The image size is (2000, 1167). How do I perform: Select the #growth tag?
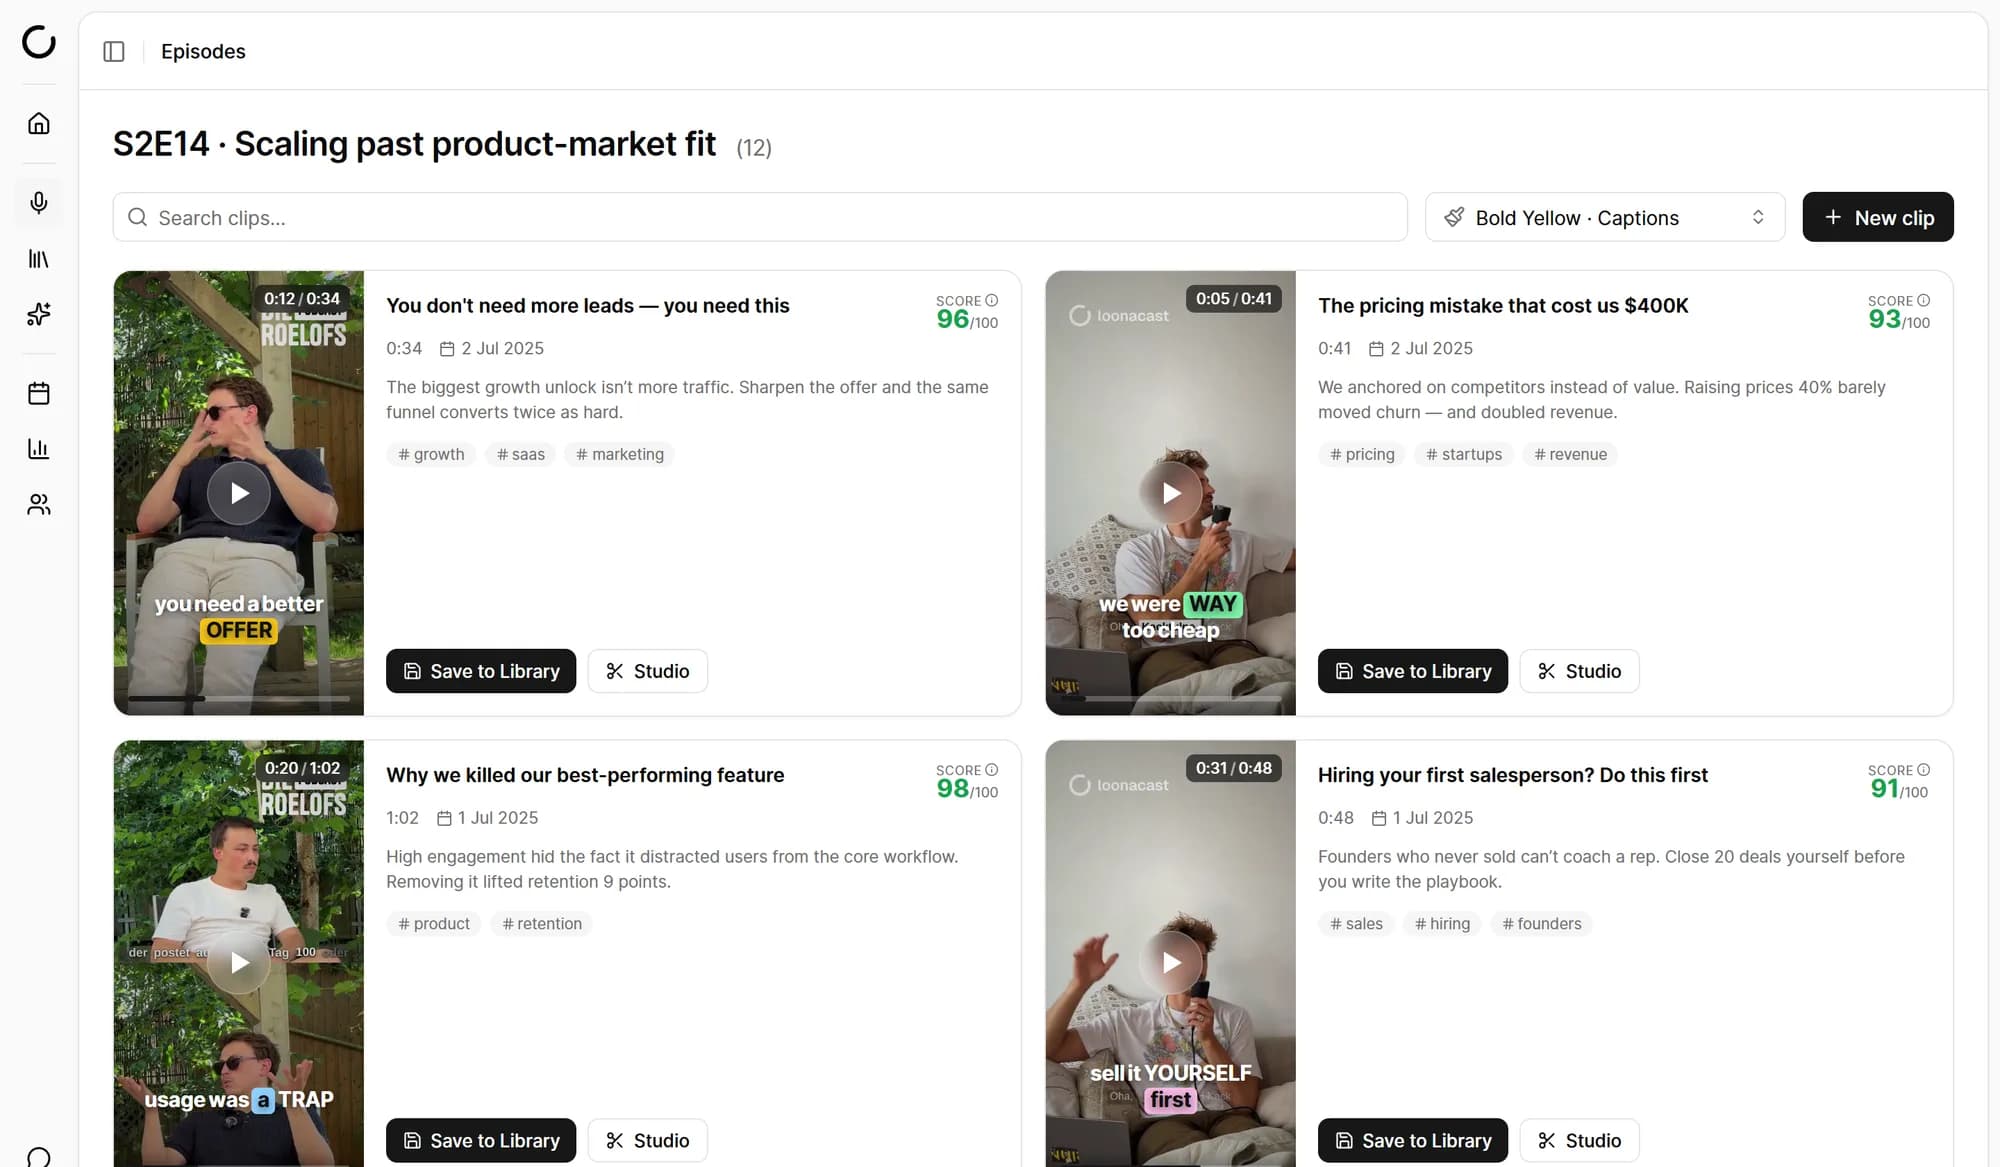pyautogui.click(x=431, y=454)
